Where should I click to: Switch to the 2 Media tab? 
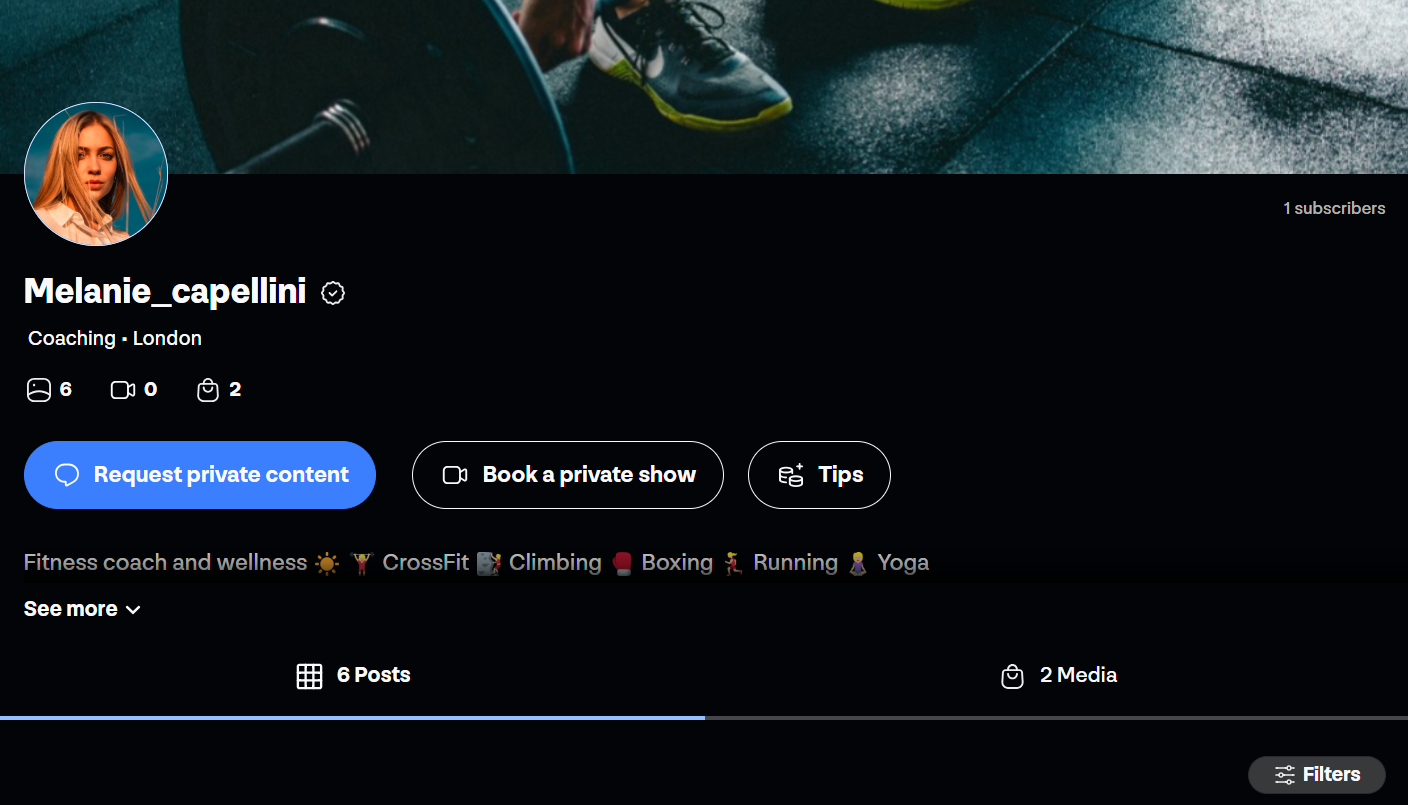[1056, 676]
